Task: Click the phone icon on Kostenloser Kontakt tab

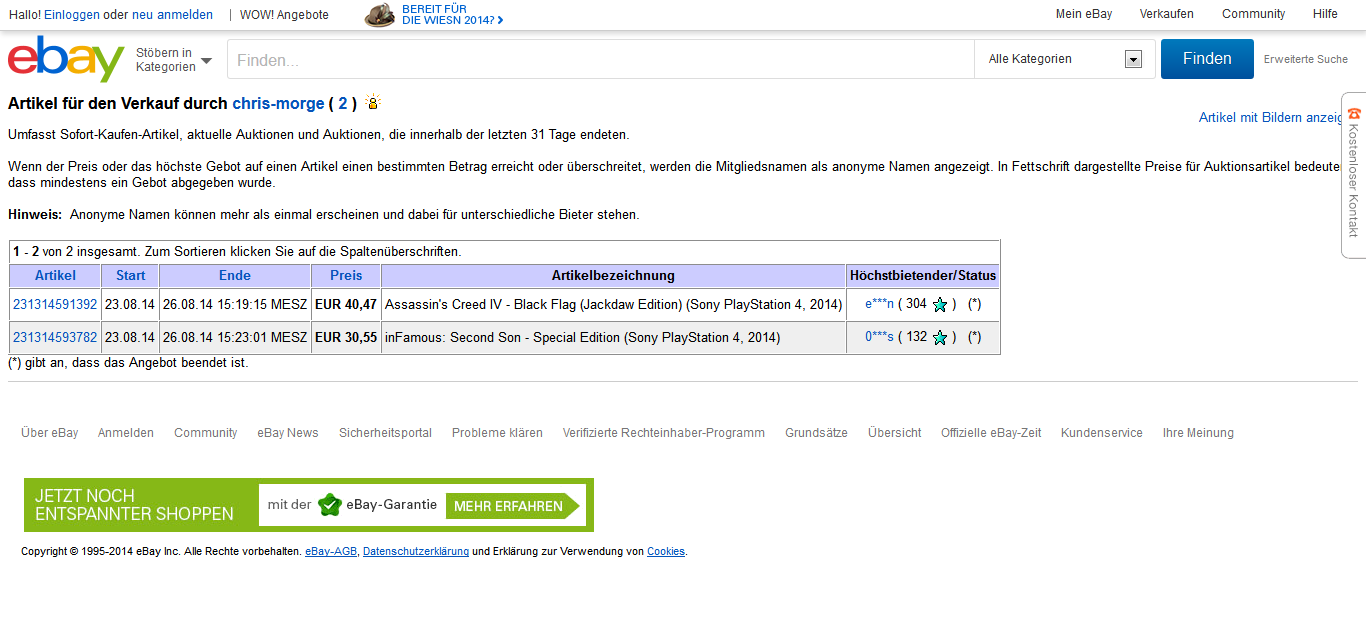Action: click(1354, 113)
